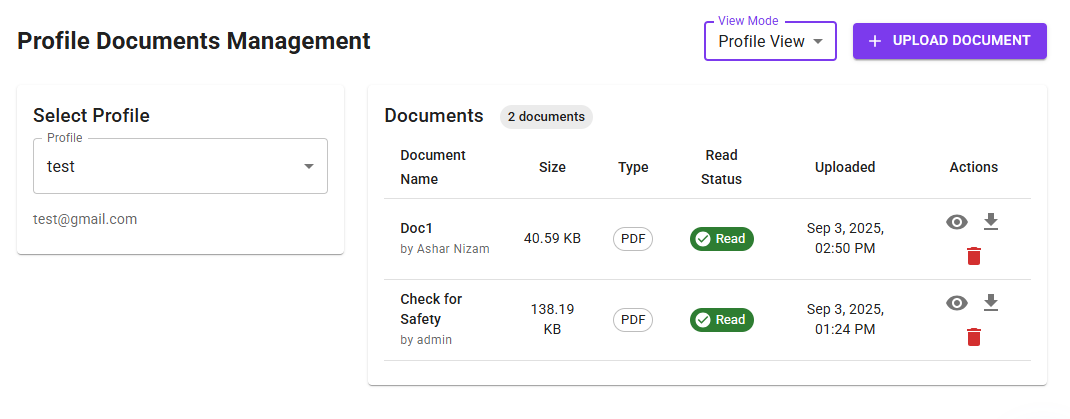Select the Doc1 document name
Image resolution: width=1070 pixels, height=419 pixels.
tap(417, 228)
